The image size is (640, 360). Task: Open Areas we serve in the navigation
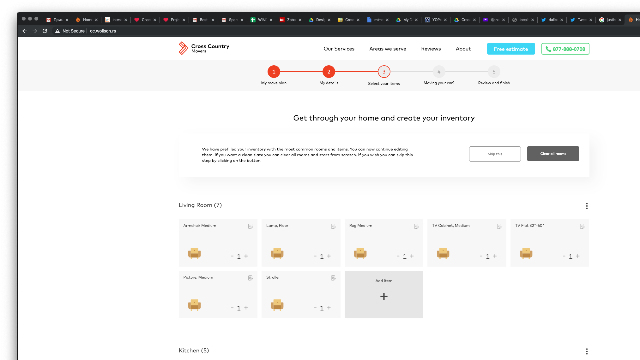pyautogui.click(x=388, y=49)
